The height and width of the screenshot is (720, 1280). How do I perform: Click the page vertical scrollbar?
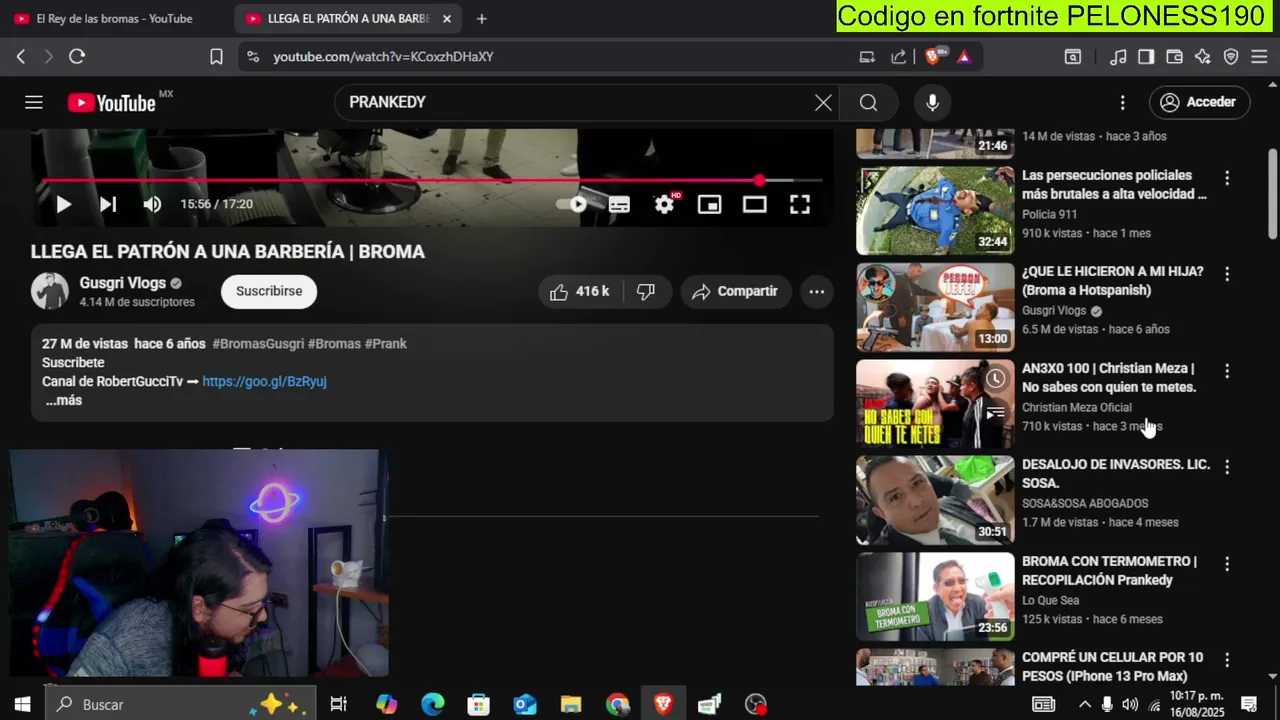(1272, 195)
